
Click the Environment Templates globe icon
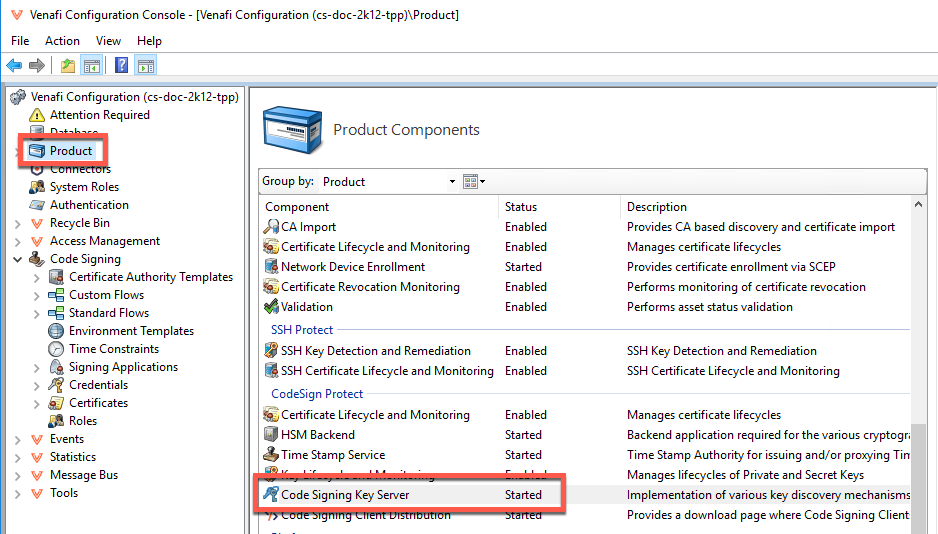tap(56, 331)
